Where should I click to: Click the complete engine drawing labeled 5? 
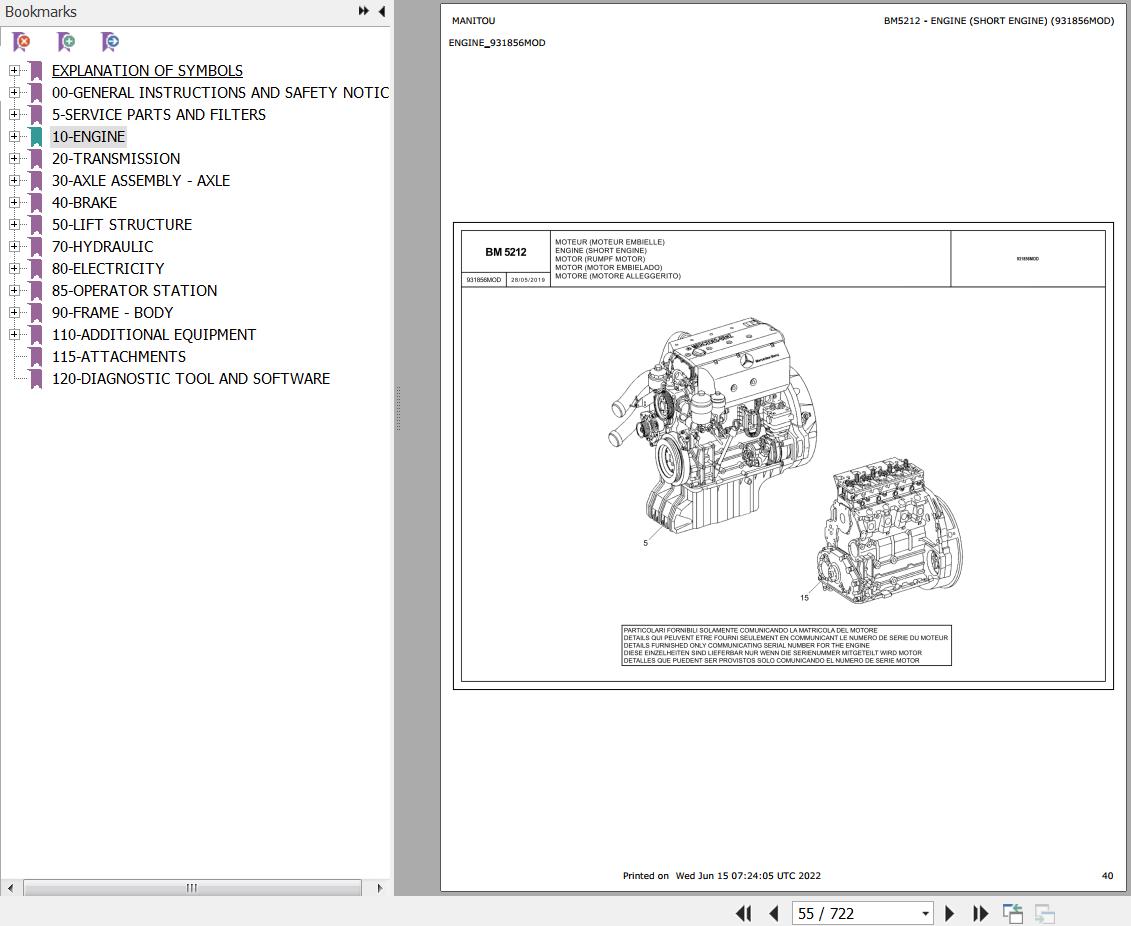click(x=713, y=425)
